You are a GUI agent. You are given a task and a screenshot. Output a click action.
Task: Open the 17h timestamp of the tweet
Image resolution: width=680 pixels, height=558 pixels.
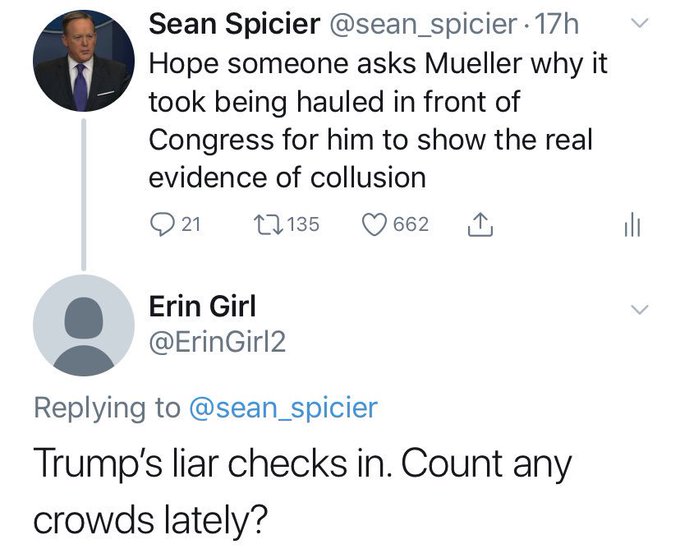click(557, 24)
